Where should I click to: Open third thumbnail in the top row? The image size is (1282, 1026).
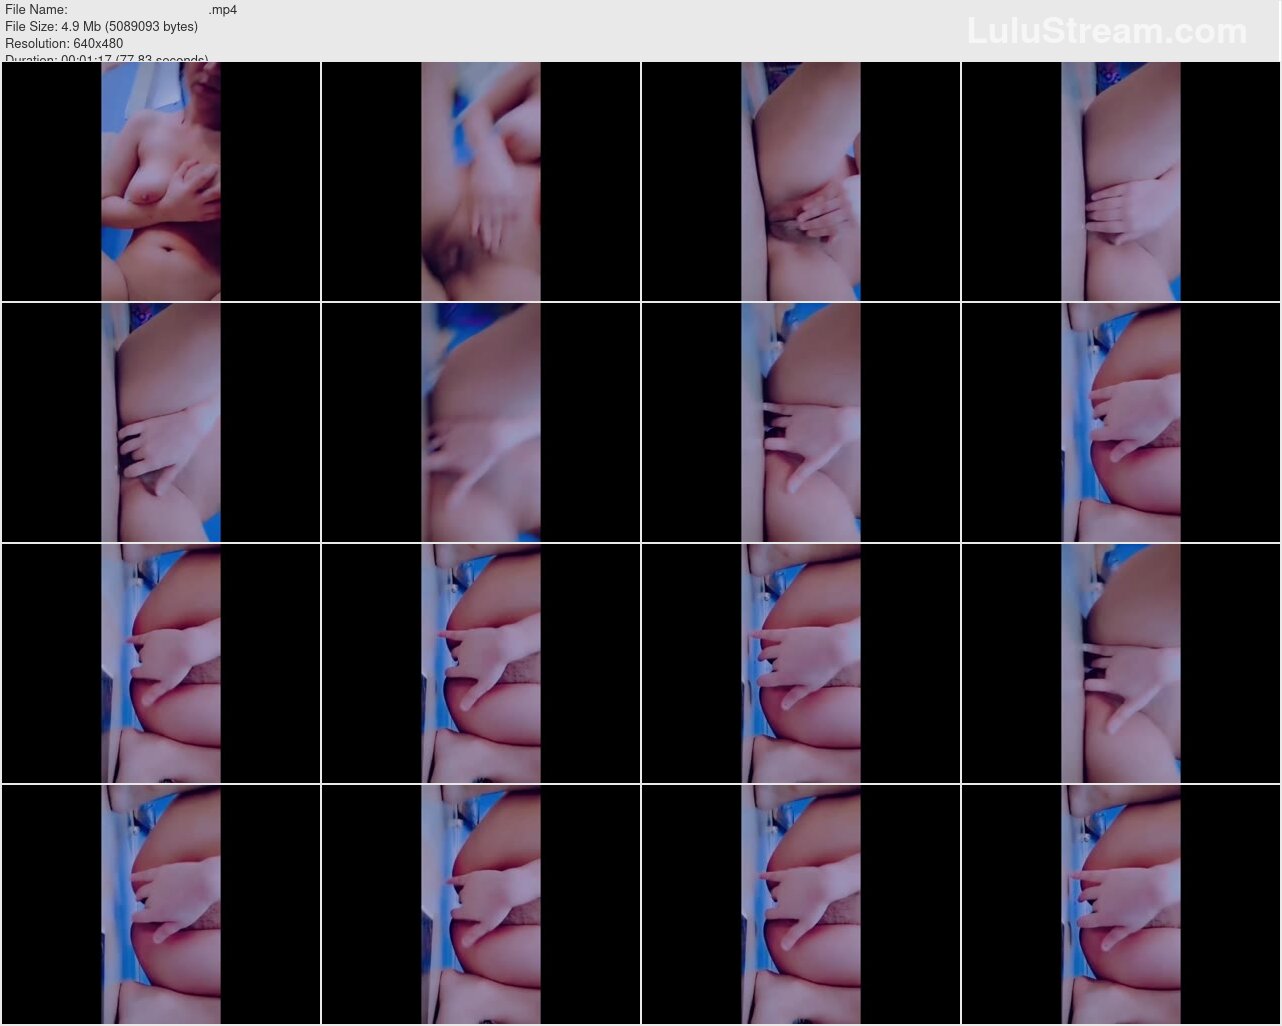coord(801,181)
